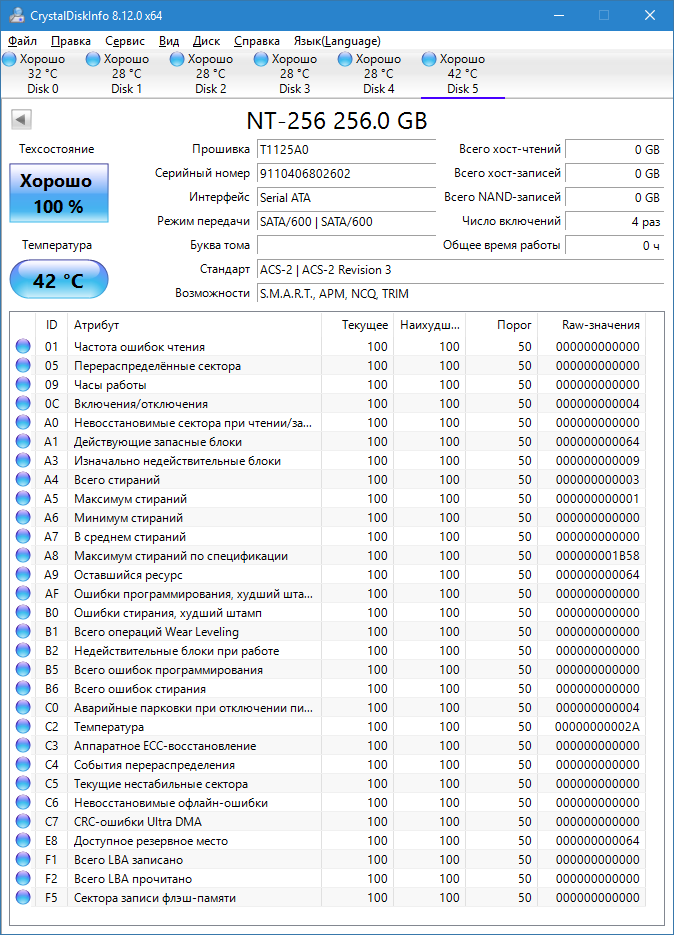Viewport: 674px width, 935px height.
Task: Open the Правка menu
Action: [x=71, y=41]
